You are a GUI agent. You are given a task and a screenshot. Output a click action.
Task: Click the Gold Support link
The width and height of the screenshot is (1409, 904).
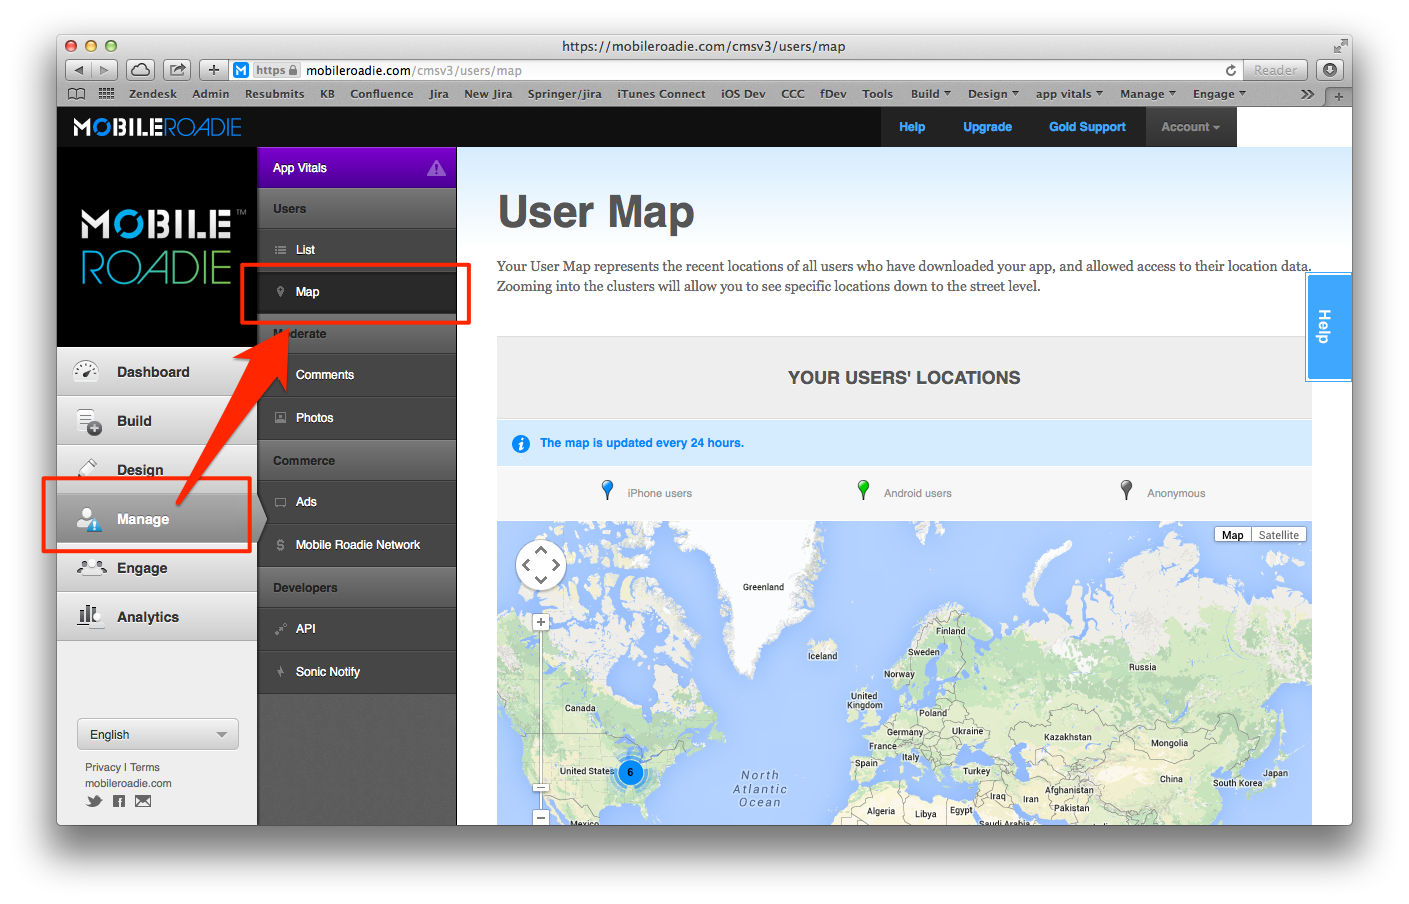coord(1087,127)
